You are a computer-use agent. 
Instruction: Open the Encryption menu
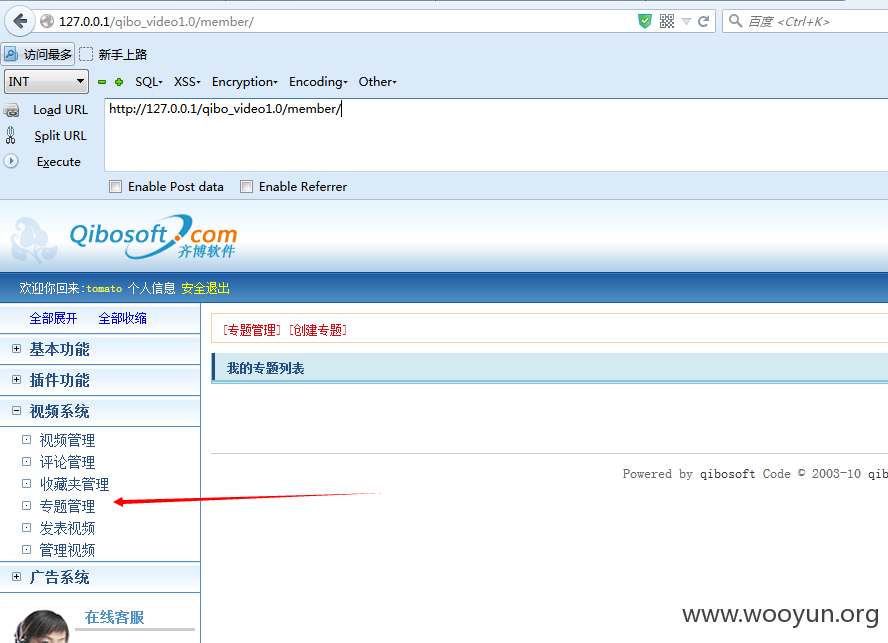pyautogui.click(x=245, y=82)
